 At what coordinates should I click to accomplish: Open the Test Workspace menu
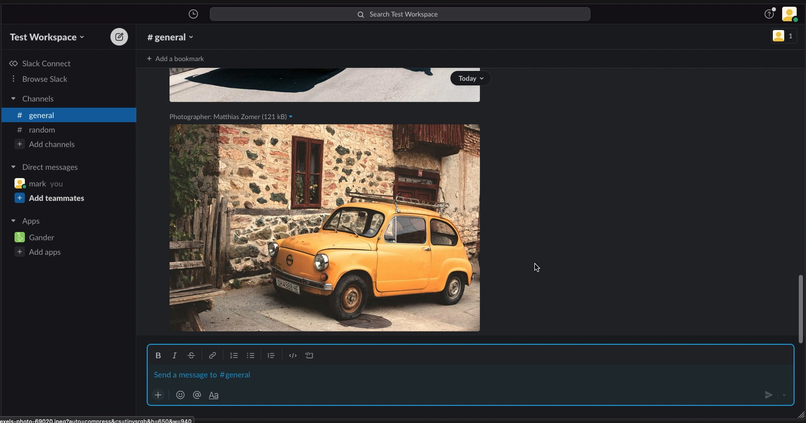coord(47,37)
